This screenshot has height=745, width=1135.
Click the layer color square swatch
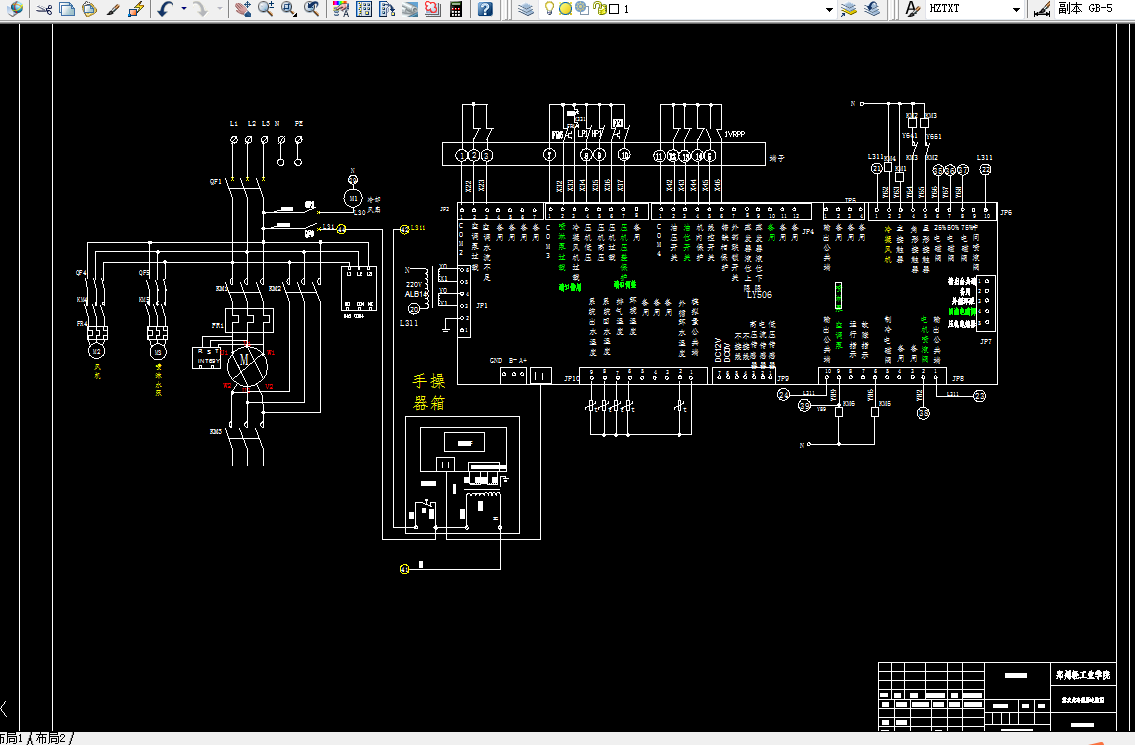pyautogui.click(x=614, y=9)
